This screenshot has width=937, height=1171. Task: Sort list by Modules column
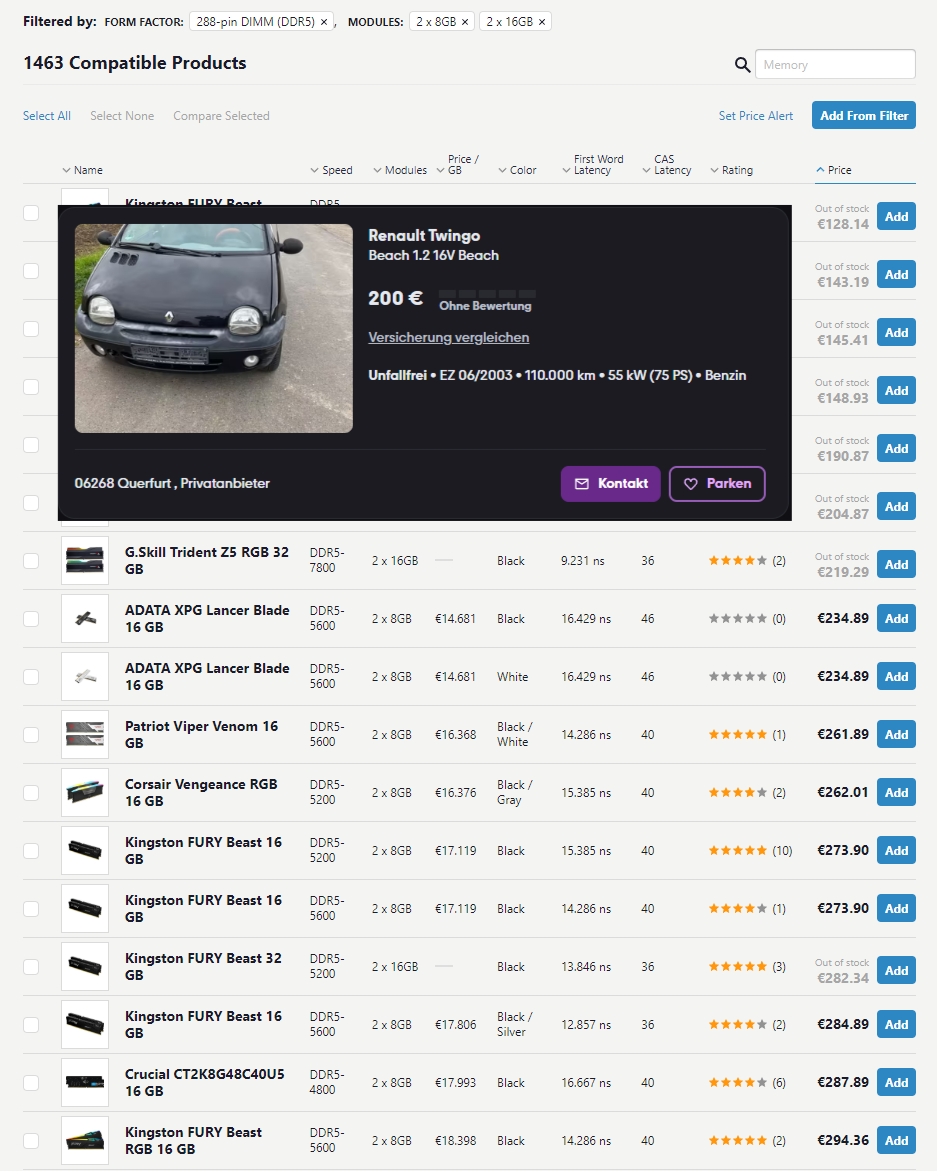(400, 170)
